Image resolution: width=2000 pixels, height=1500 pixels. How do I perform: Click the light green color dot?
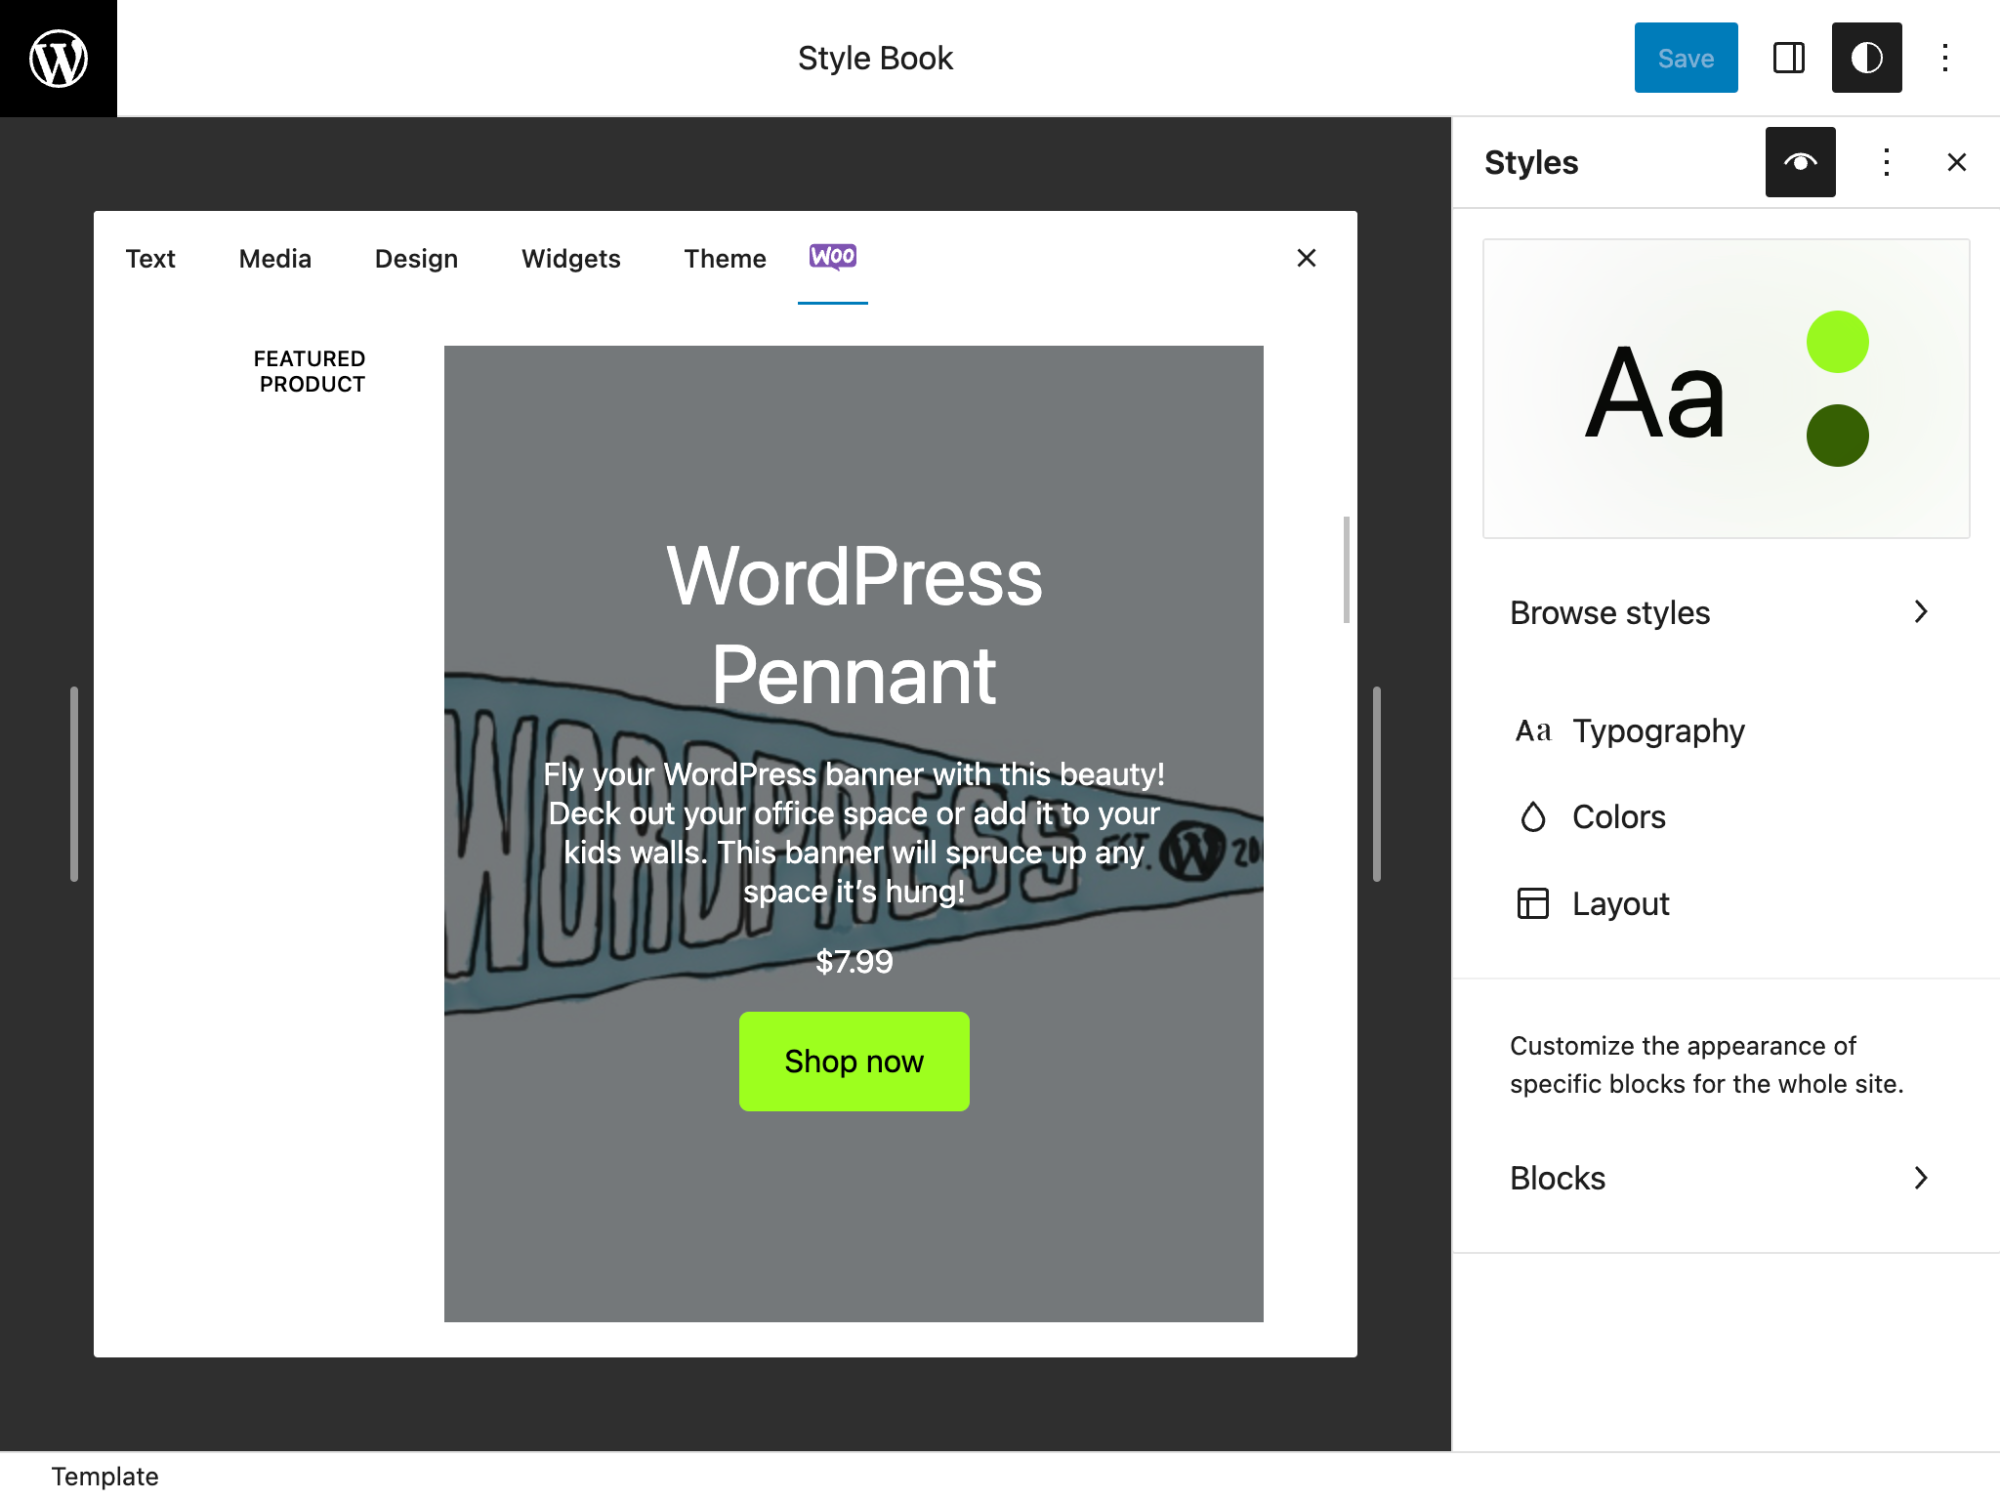pyautogui.click(x=1837, y=342)
